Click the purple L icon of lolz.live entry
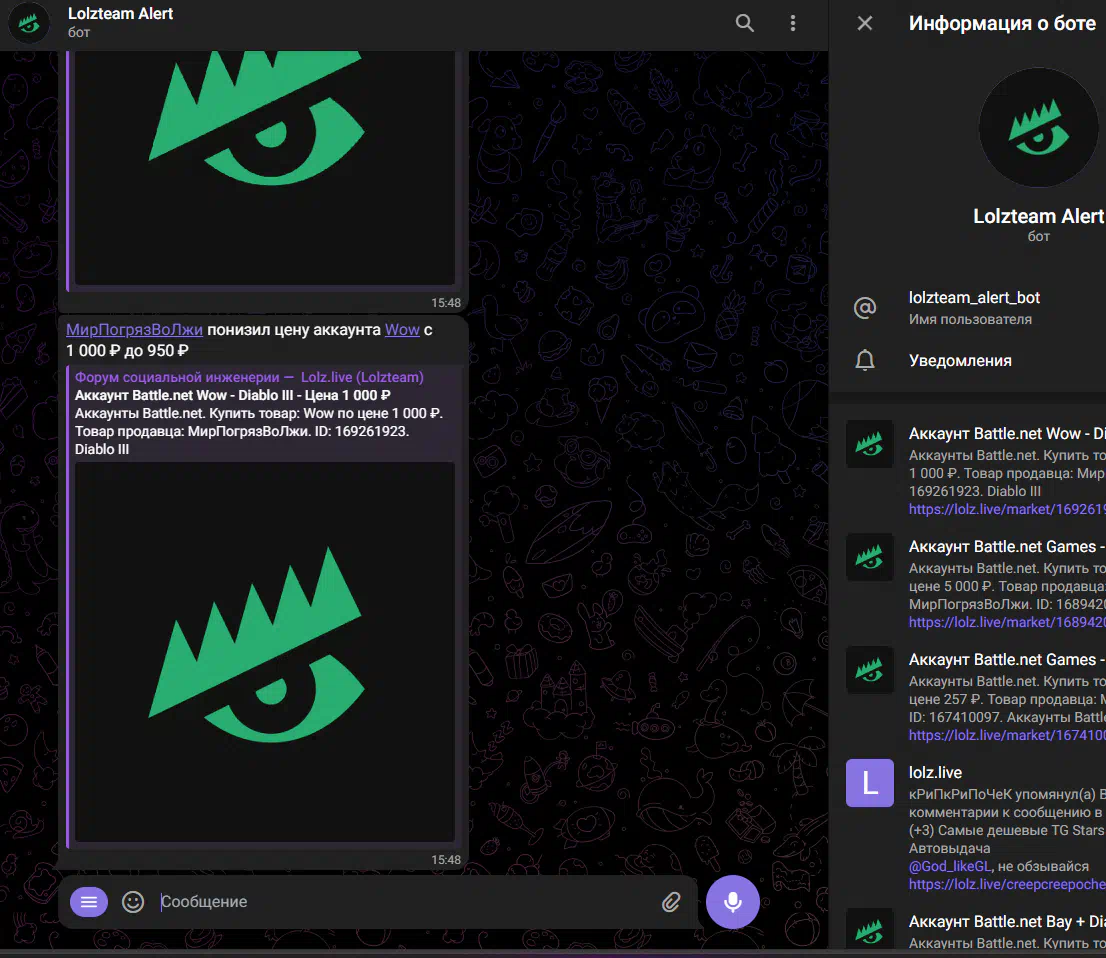The height and width of the screenshot is (958, 1106). [870, 783]
